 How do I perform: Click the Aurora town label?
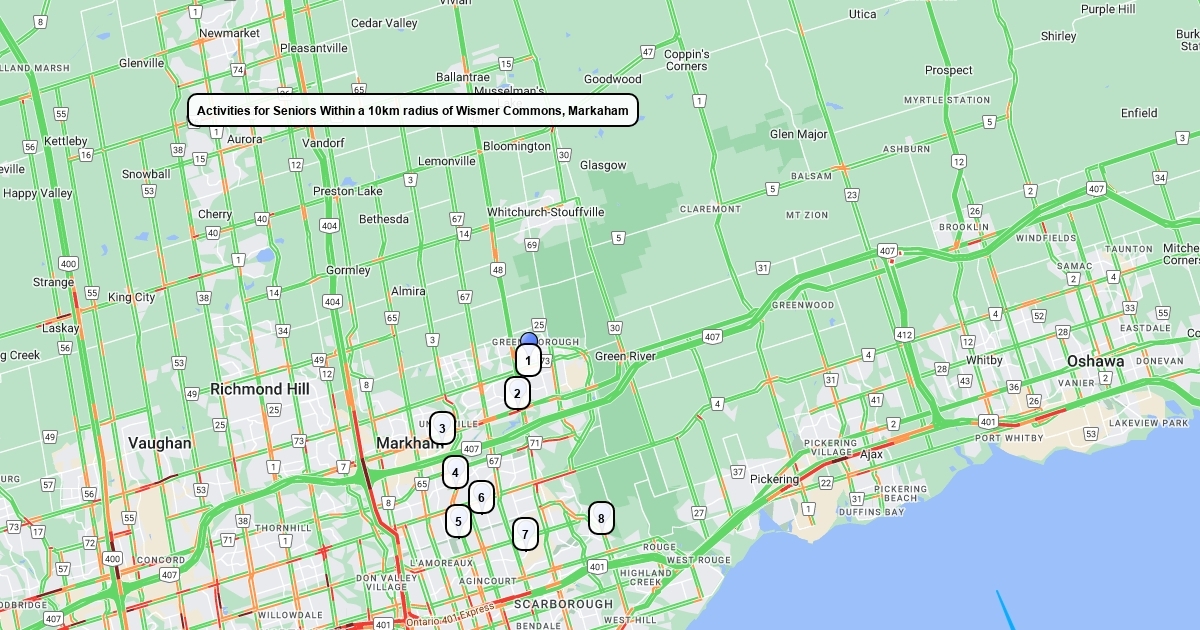[x=244, y=139]
